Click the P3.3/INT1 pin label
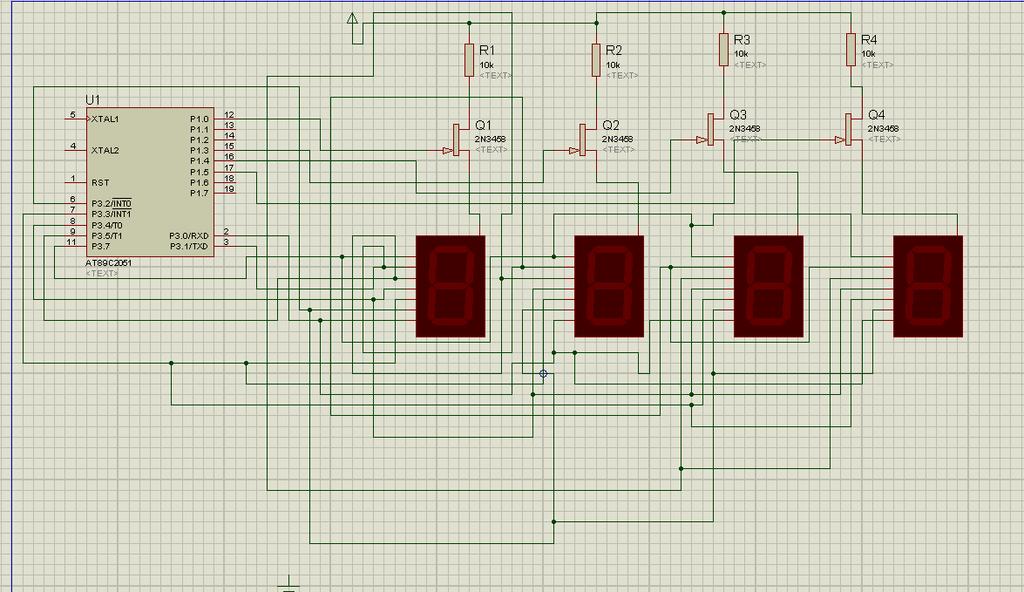The image size is (1024, 592). [x=111, y=214]
